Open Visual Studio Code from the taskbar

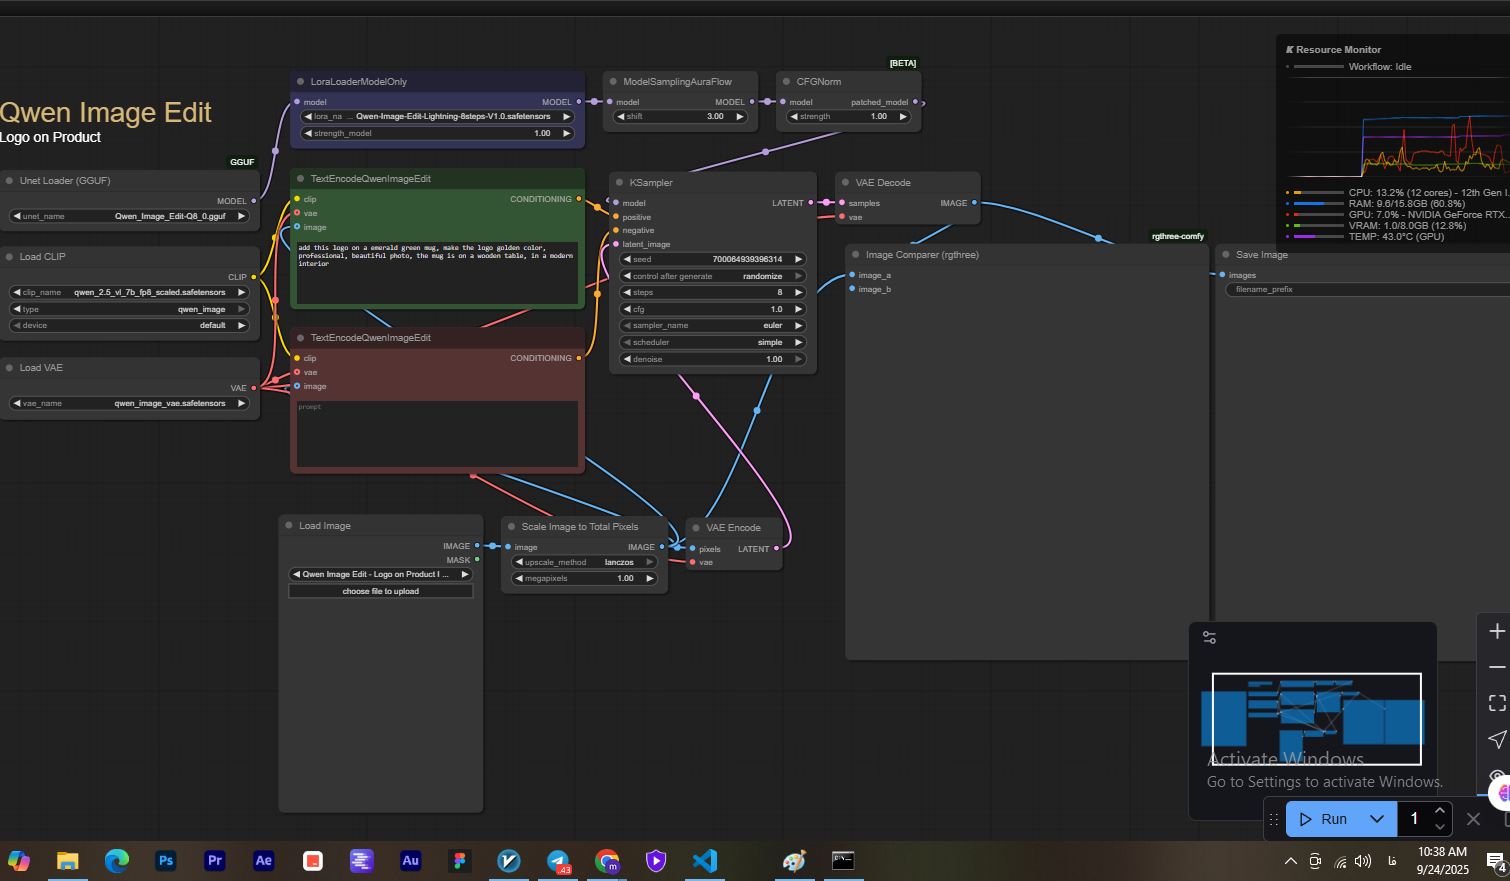704,861
